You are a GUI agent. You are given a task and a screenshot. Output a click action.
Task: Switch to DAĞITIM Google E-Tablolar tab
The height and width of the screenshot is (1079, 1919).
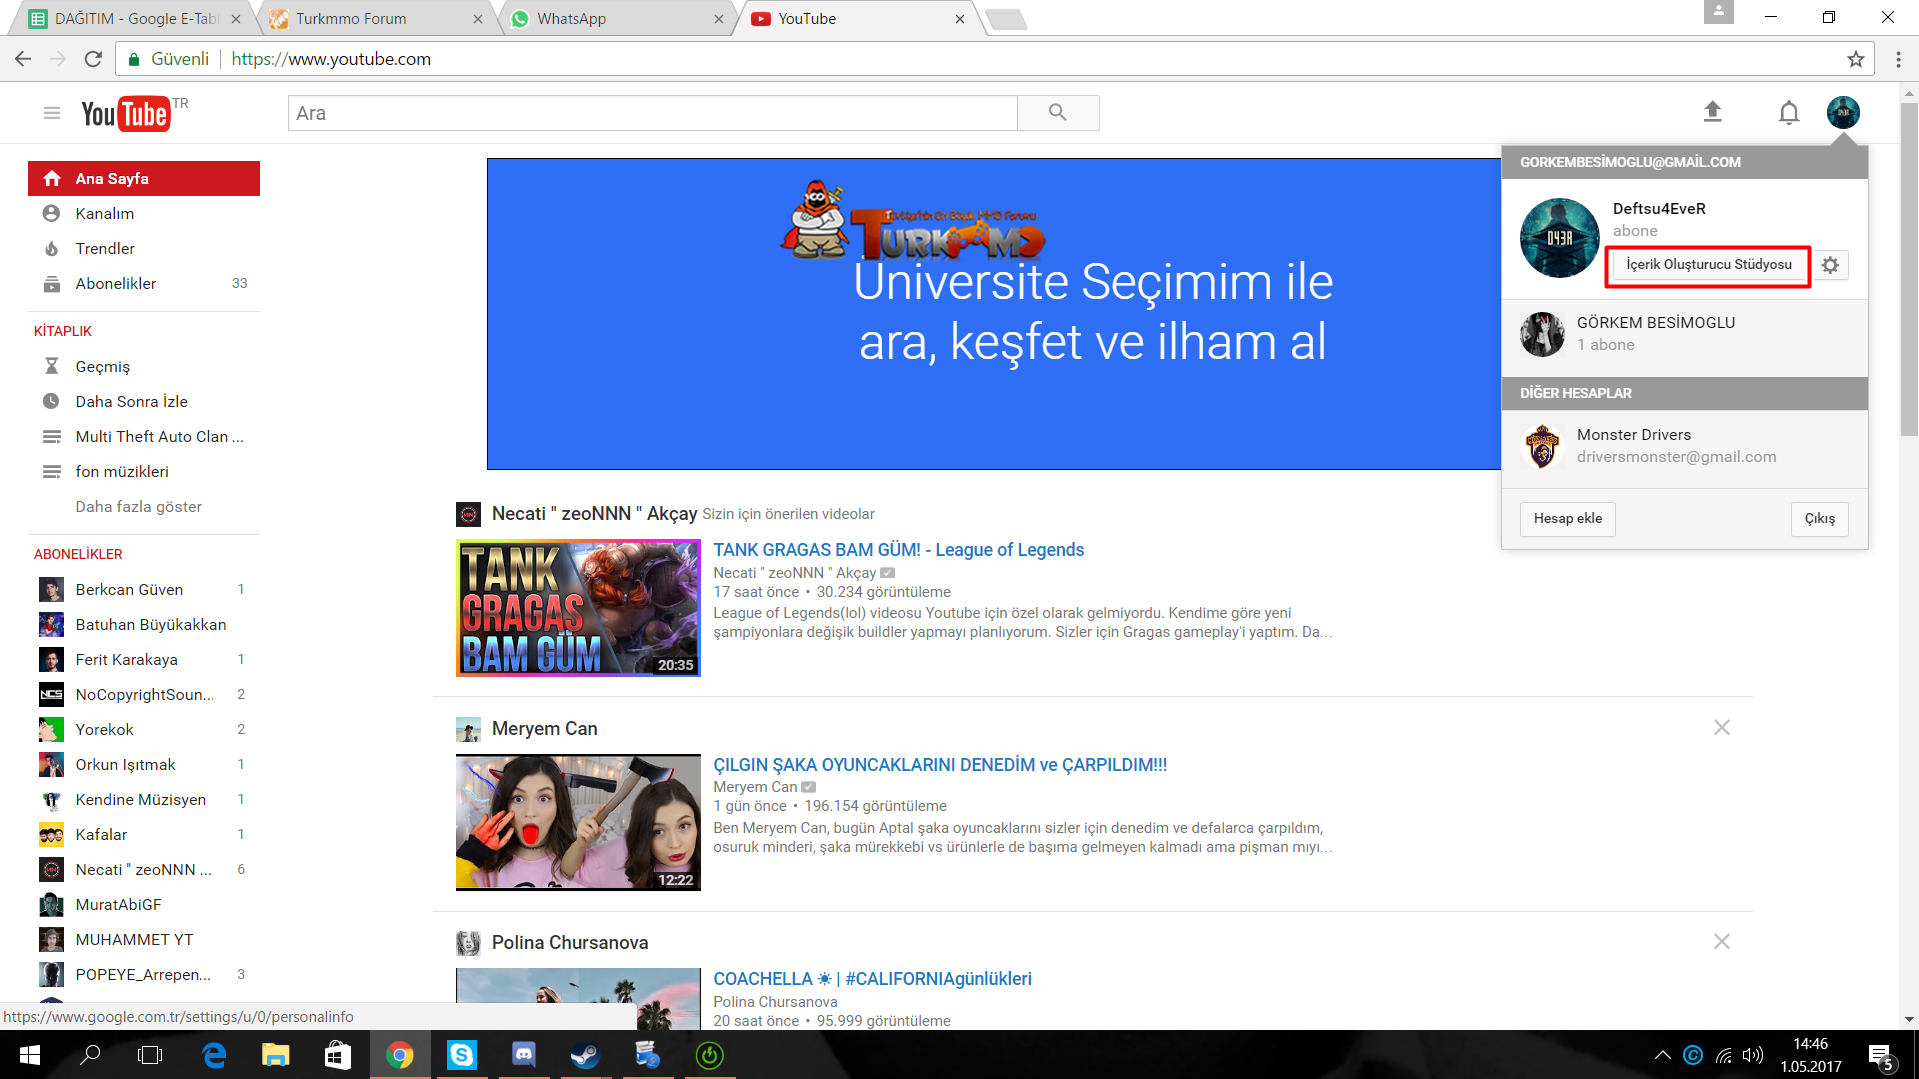(133, 18)
